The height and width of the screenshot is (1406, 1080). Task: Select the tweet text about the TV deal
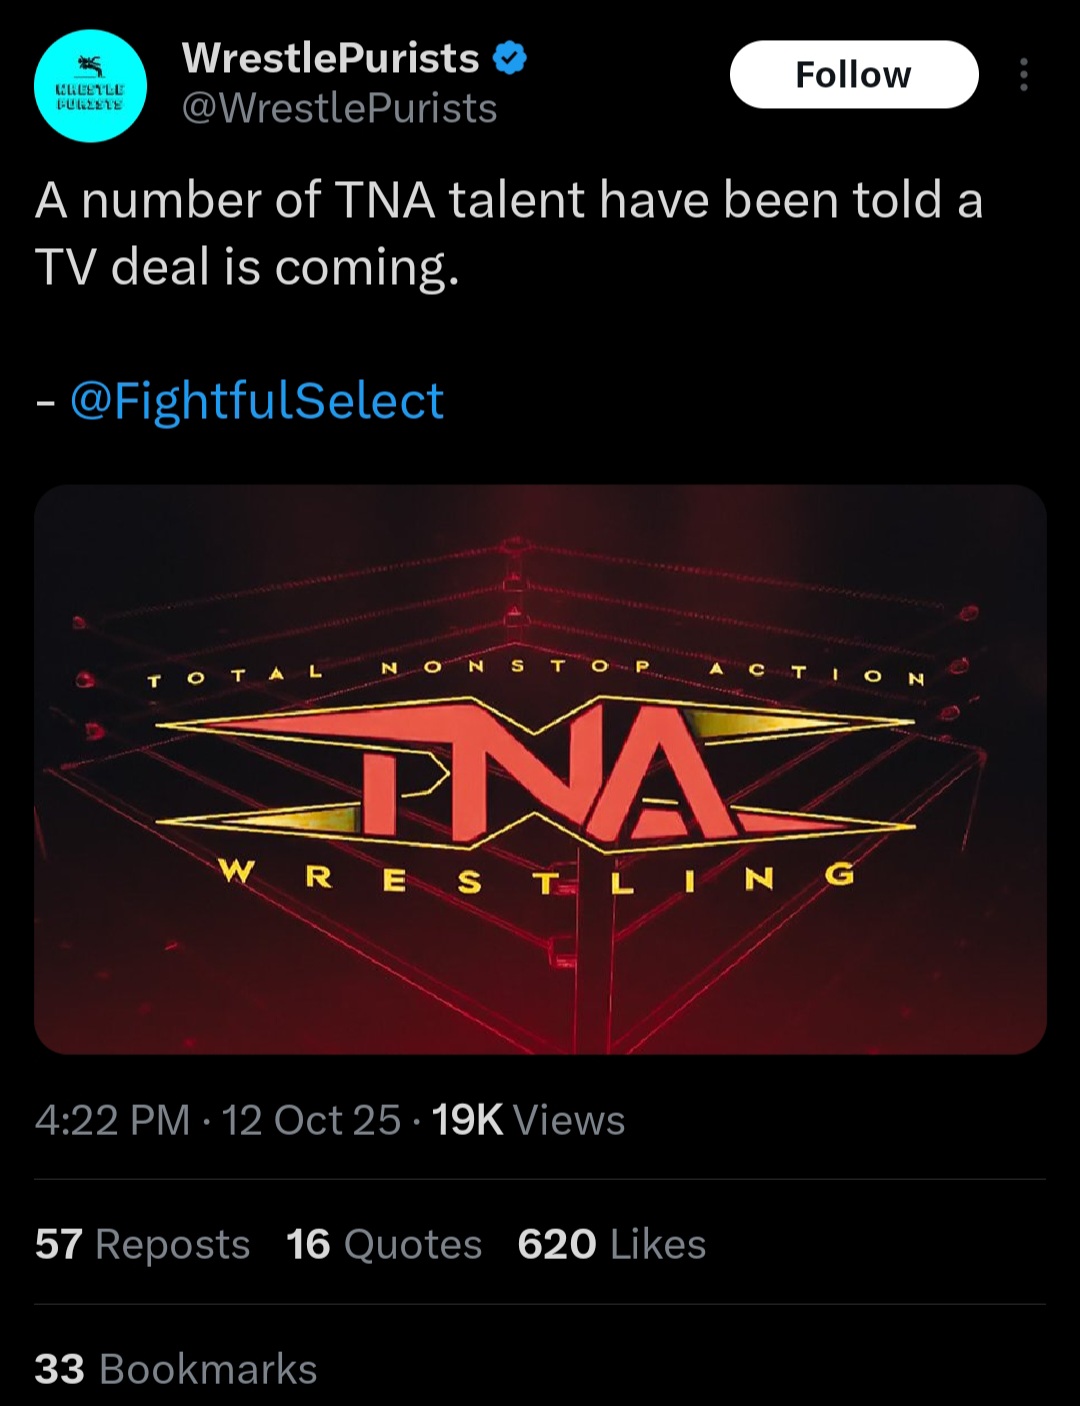508,233
